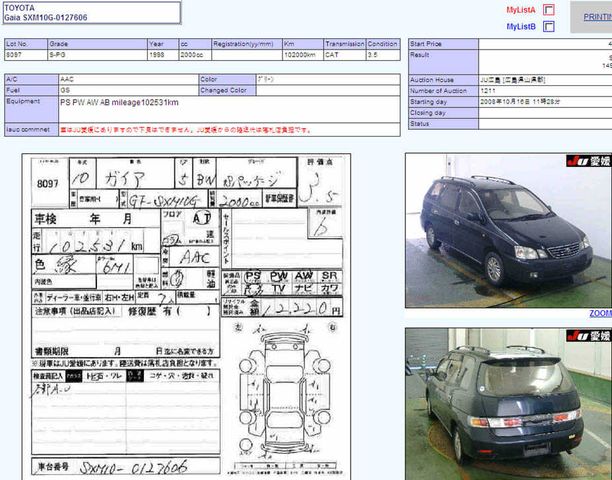This screenshot has height=480, width=612.
Task: Open the PRINTING link
Action: [x=598, y=17]
